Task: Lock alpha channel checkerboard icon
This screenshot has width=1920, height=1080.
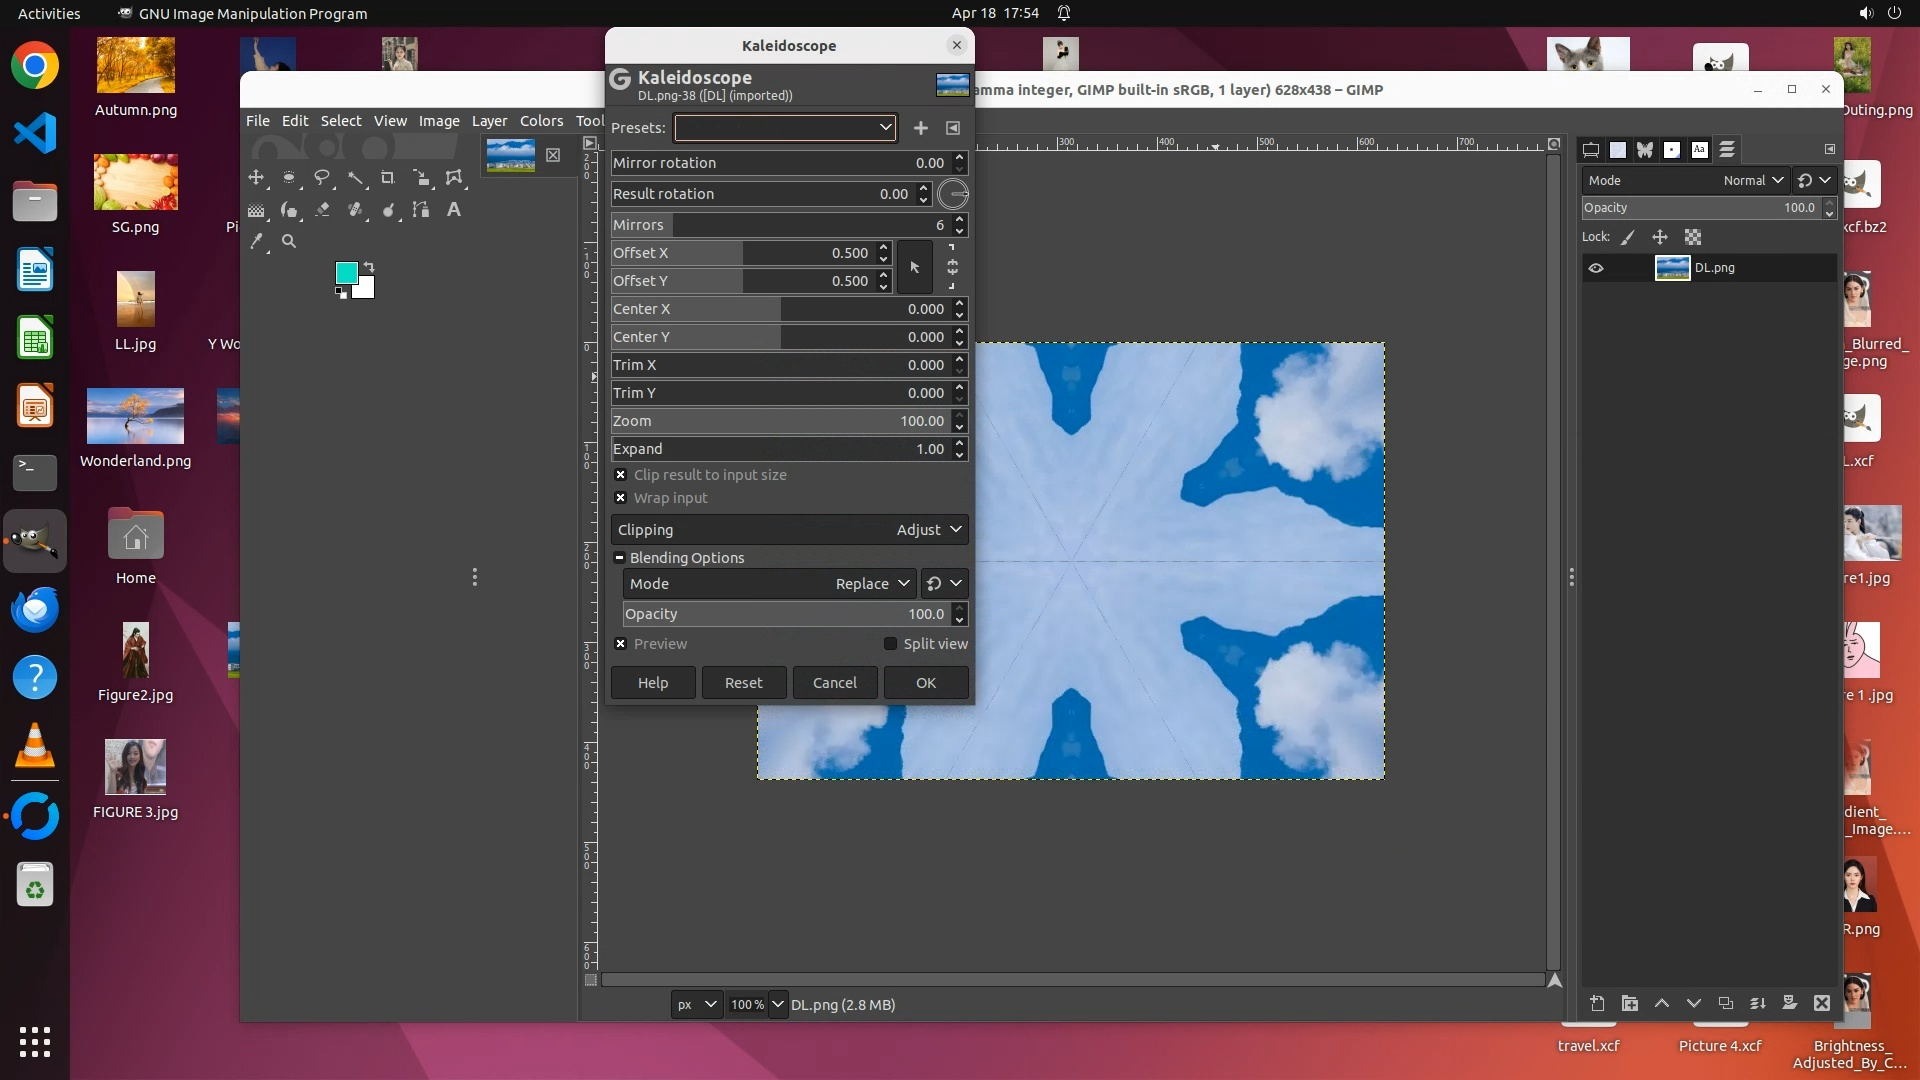Action: tap(1693, 237)
